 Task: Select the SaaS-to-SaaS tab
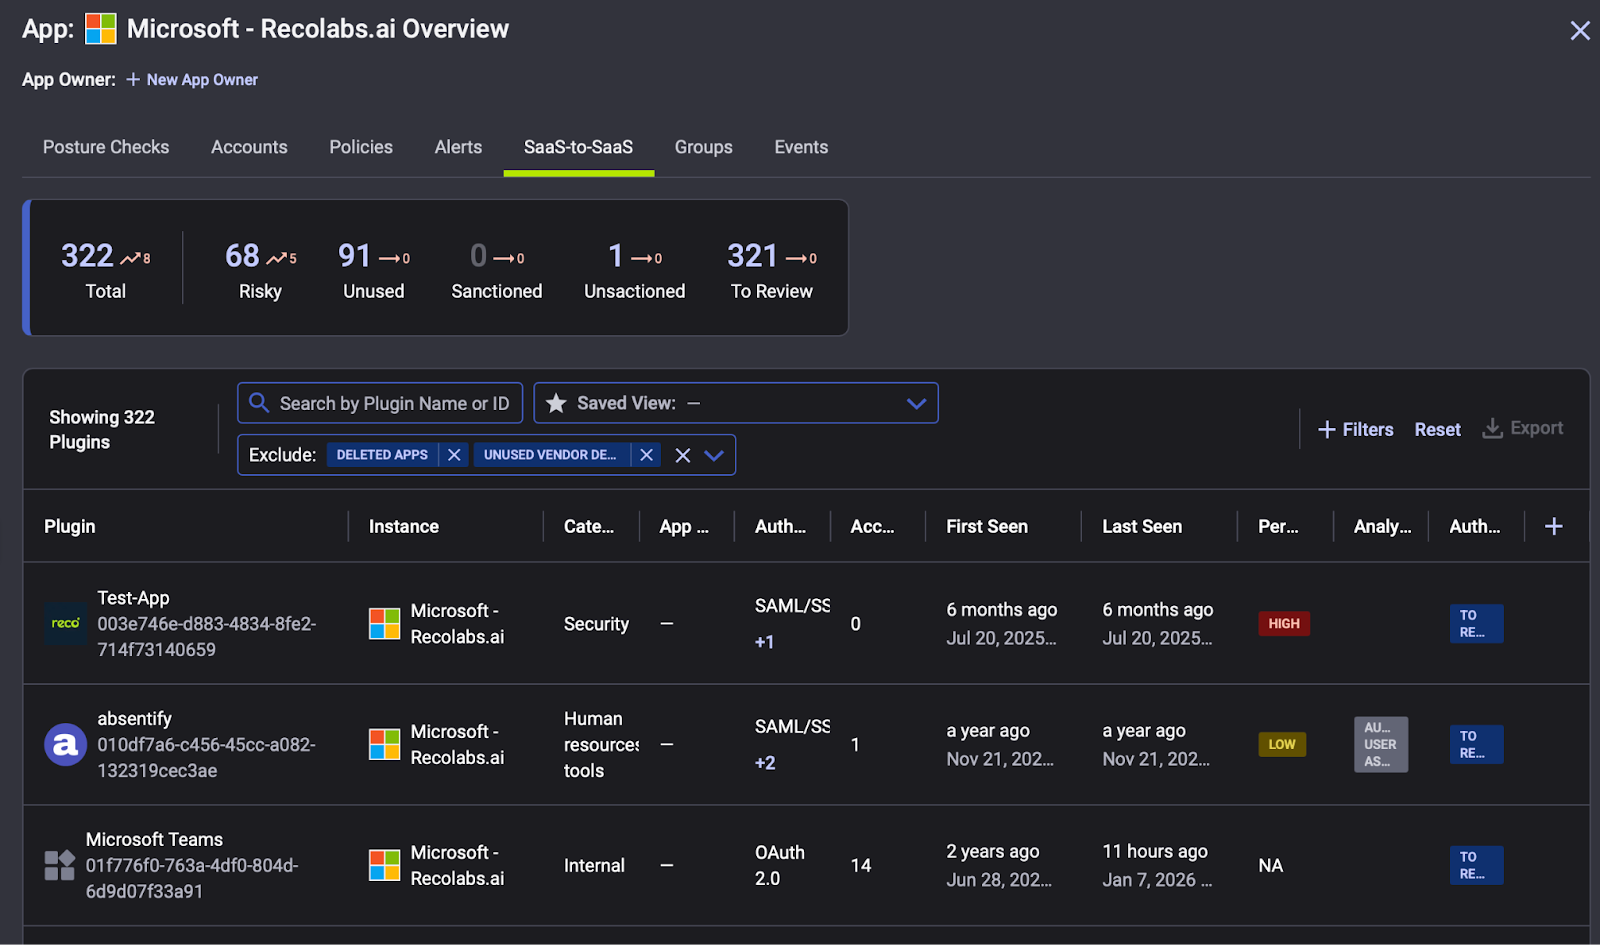[578, 147]
